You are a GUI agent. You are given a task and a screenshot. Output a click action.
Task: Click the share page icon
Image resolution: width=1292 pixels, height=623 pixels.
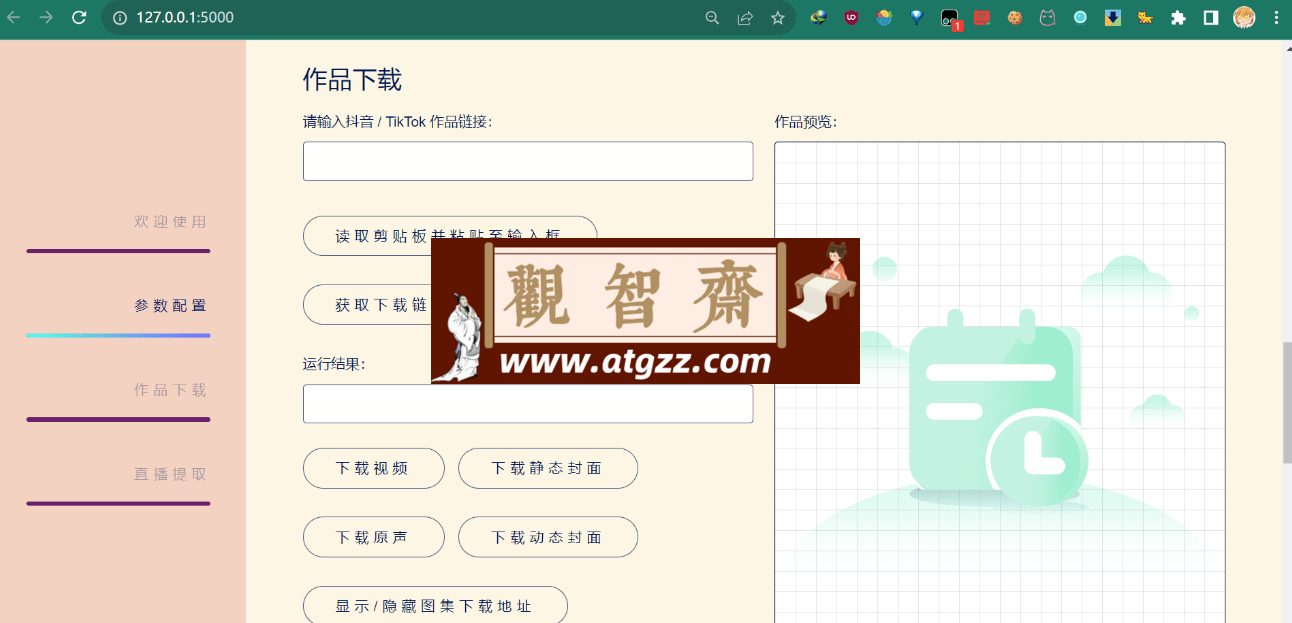pyautogui.click(x=745, y=17)
